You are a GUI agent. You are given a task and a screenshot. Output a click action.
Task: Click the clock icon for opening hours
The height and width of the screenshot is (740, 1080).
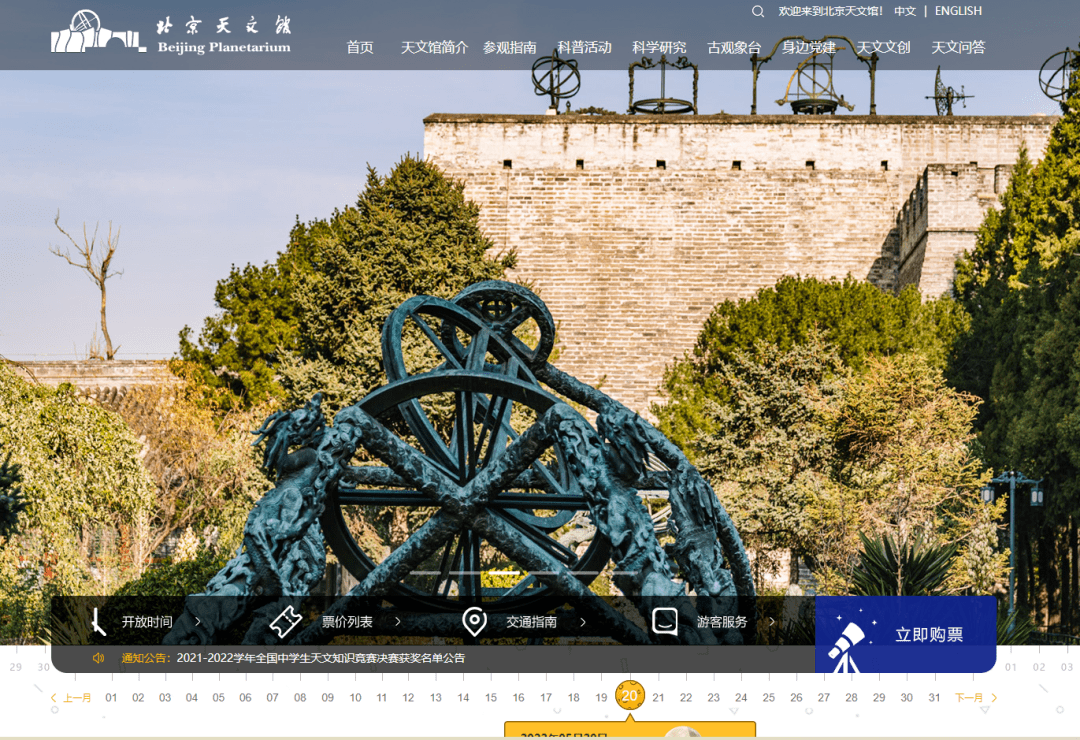click(98, 621)
